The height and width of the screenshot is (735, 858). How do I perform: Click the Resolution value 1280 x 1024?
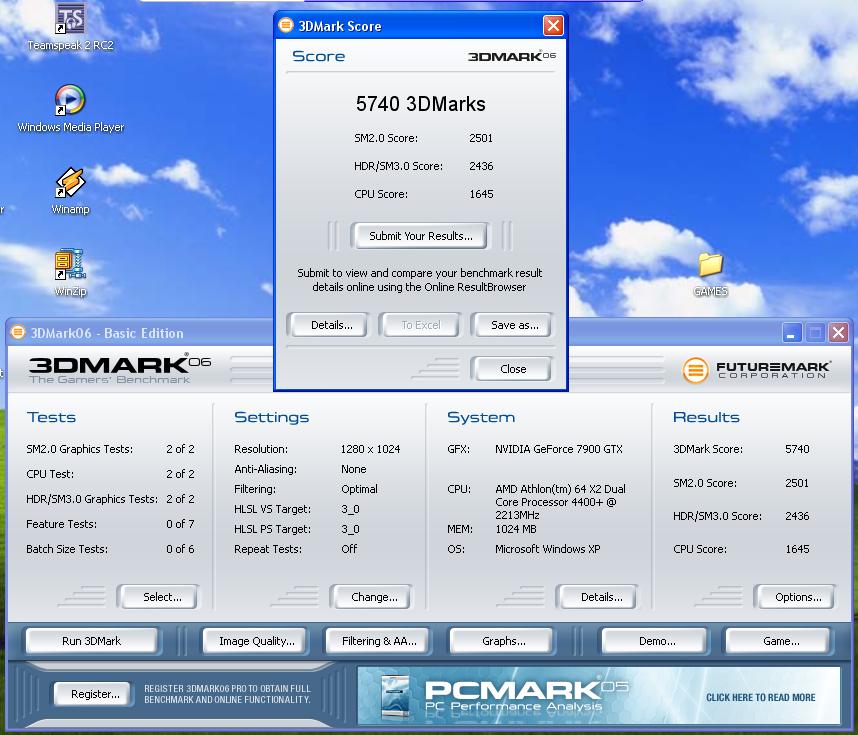pyautogui.click(x=370, y=449)
